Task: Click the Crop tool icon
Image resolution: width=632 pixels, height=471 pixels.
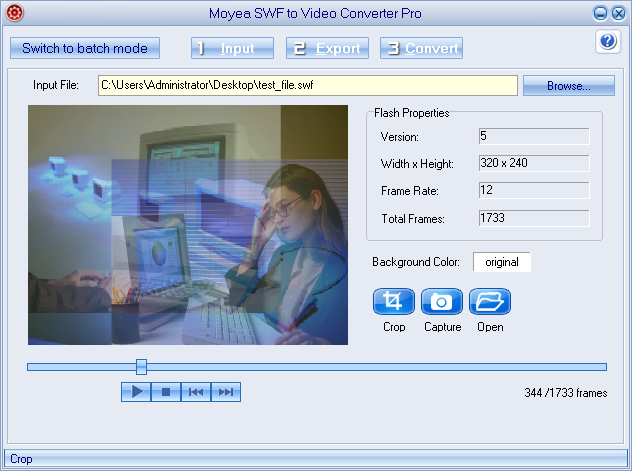Action: pos(394,302)
